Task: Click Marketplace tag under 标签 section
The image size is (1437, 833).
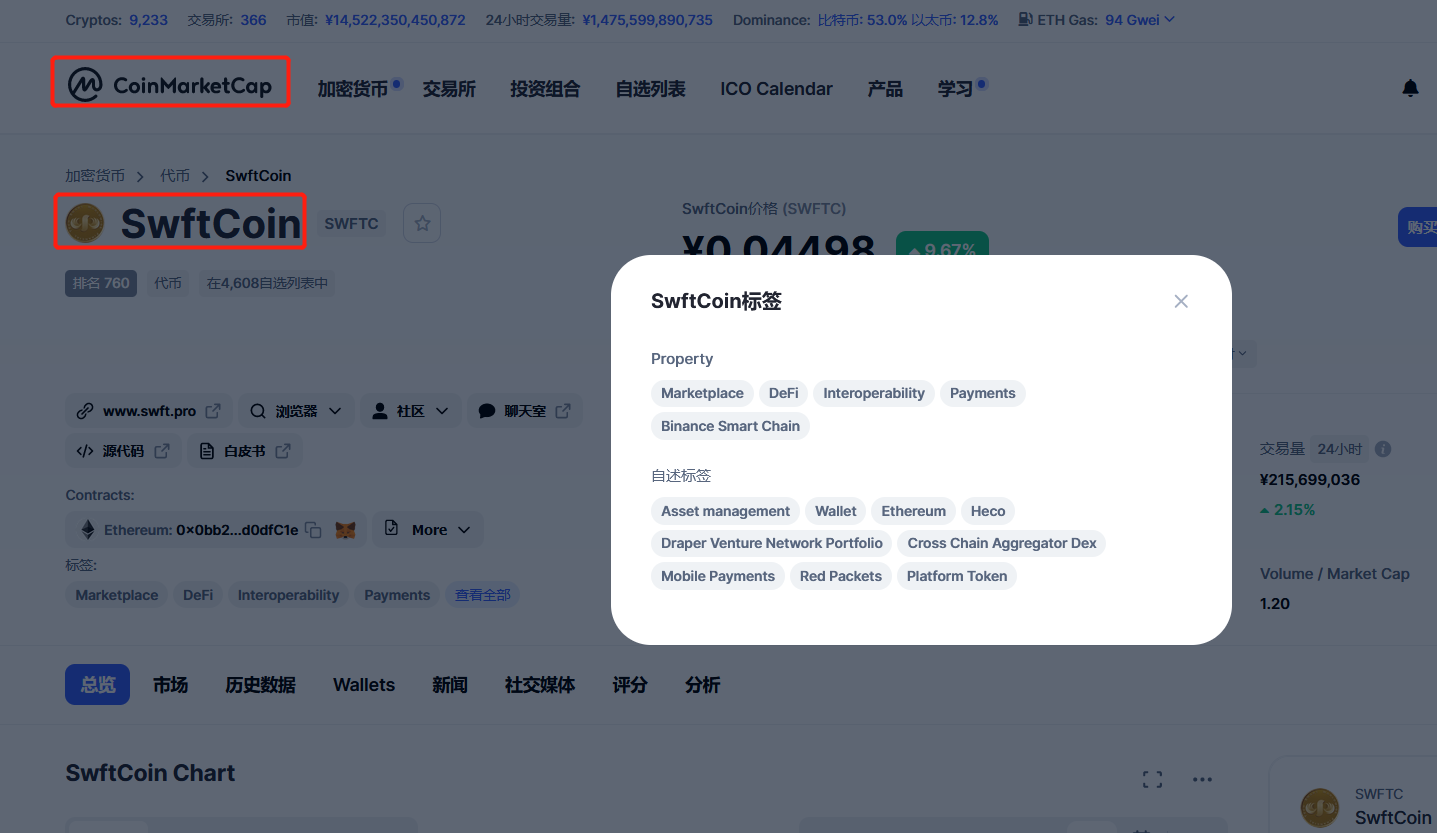Action: point(117,595)
